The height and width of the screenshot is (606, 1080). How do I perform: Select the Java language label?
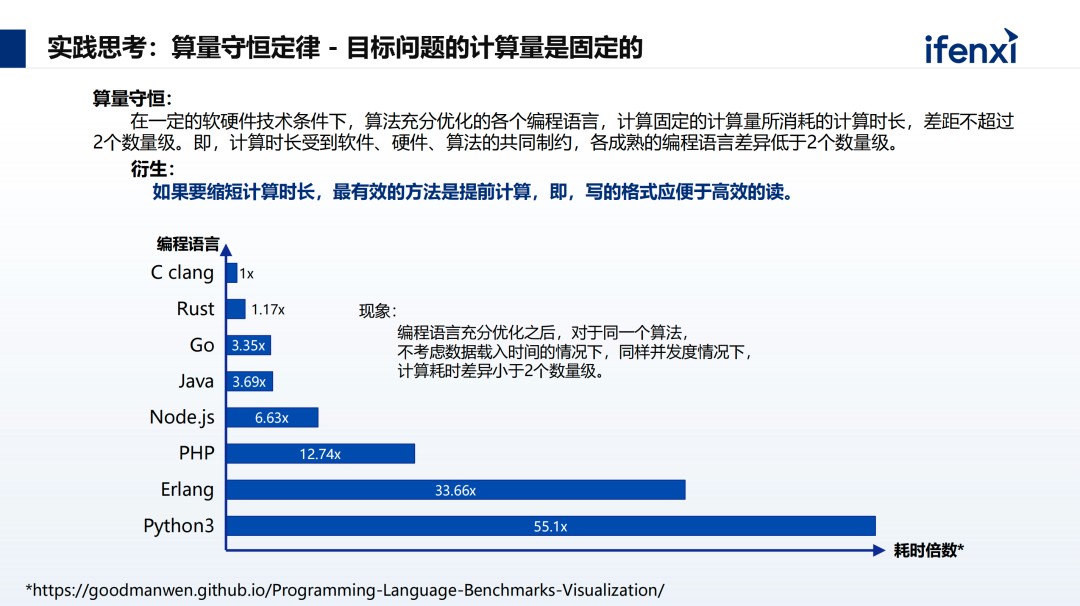[196, 381]
